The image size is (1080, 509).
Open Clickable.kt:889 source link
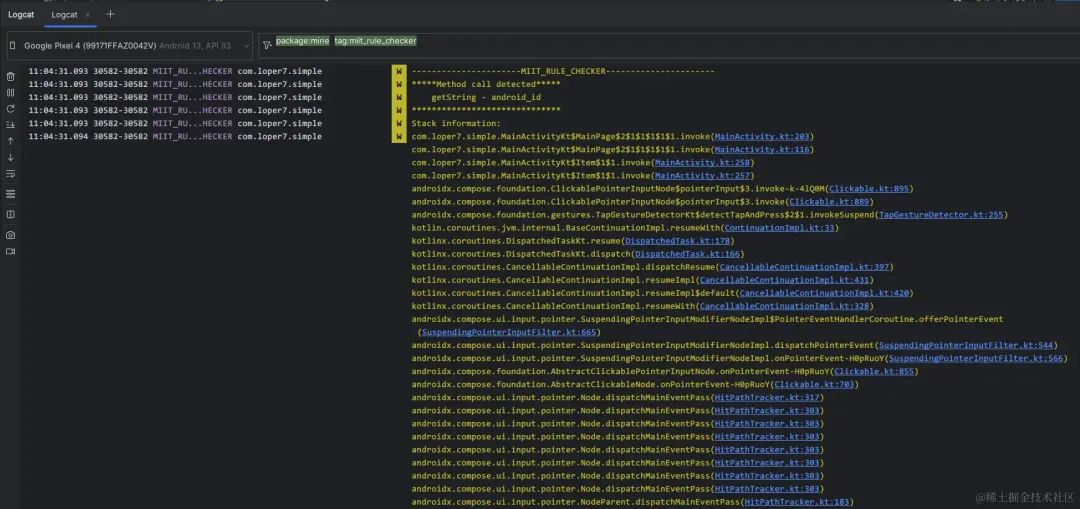[x=829, y=202]
